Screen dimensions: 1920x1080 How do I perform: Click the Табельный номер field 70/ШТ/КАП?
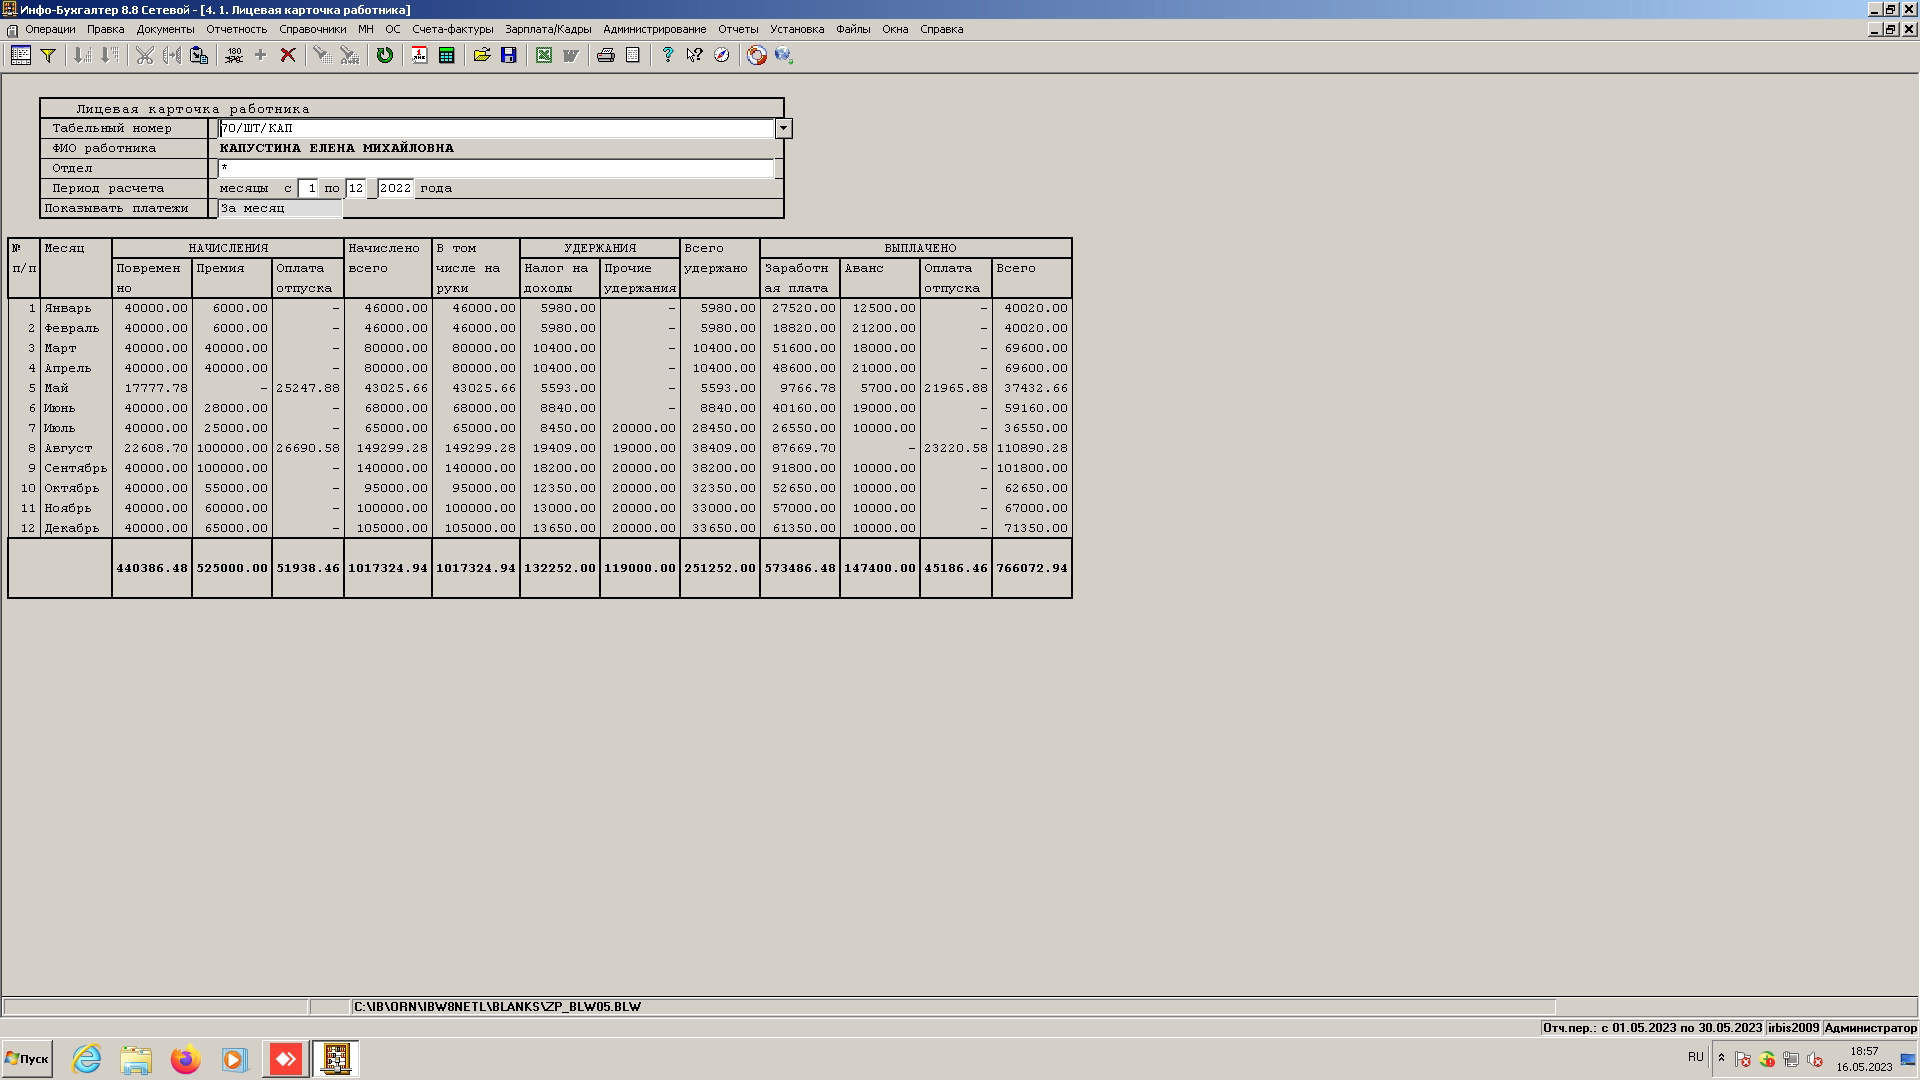(497, 128)
